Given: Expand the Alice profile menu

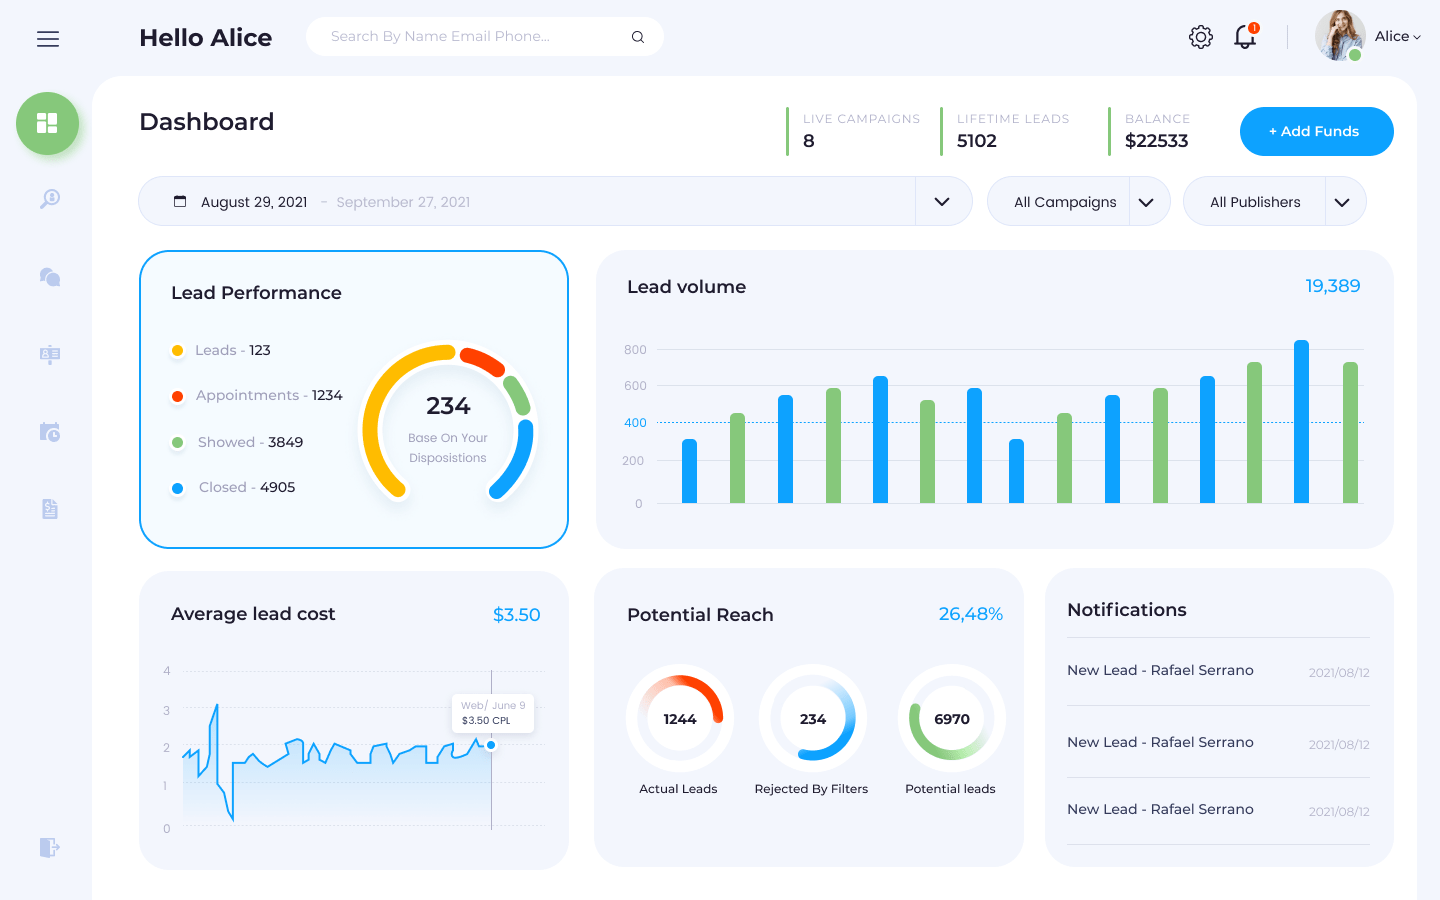Looking at the screenshot, I should coord(1397,36).
